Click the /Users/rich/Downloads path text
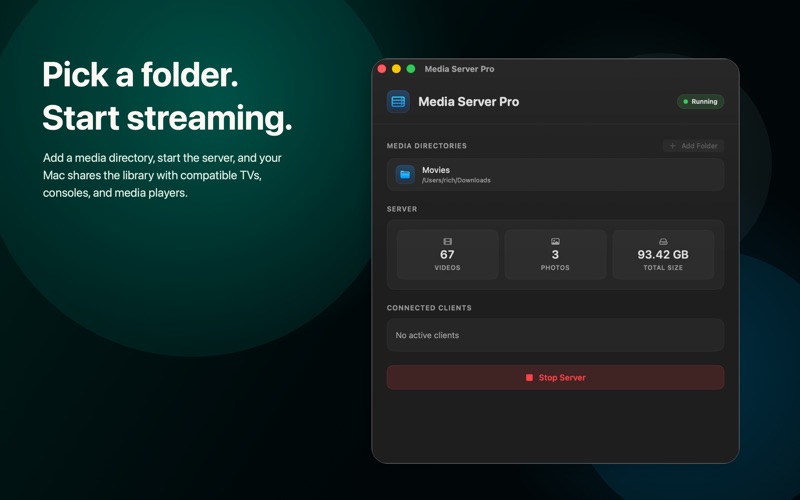 (456, 180)
